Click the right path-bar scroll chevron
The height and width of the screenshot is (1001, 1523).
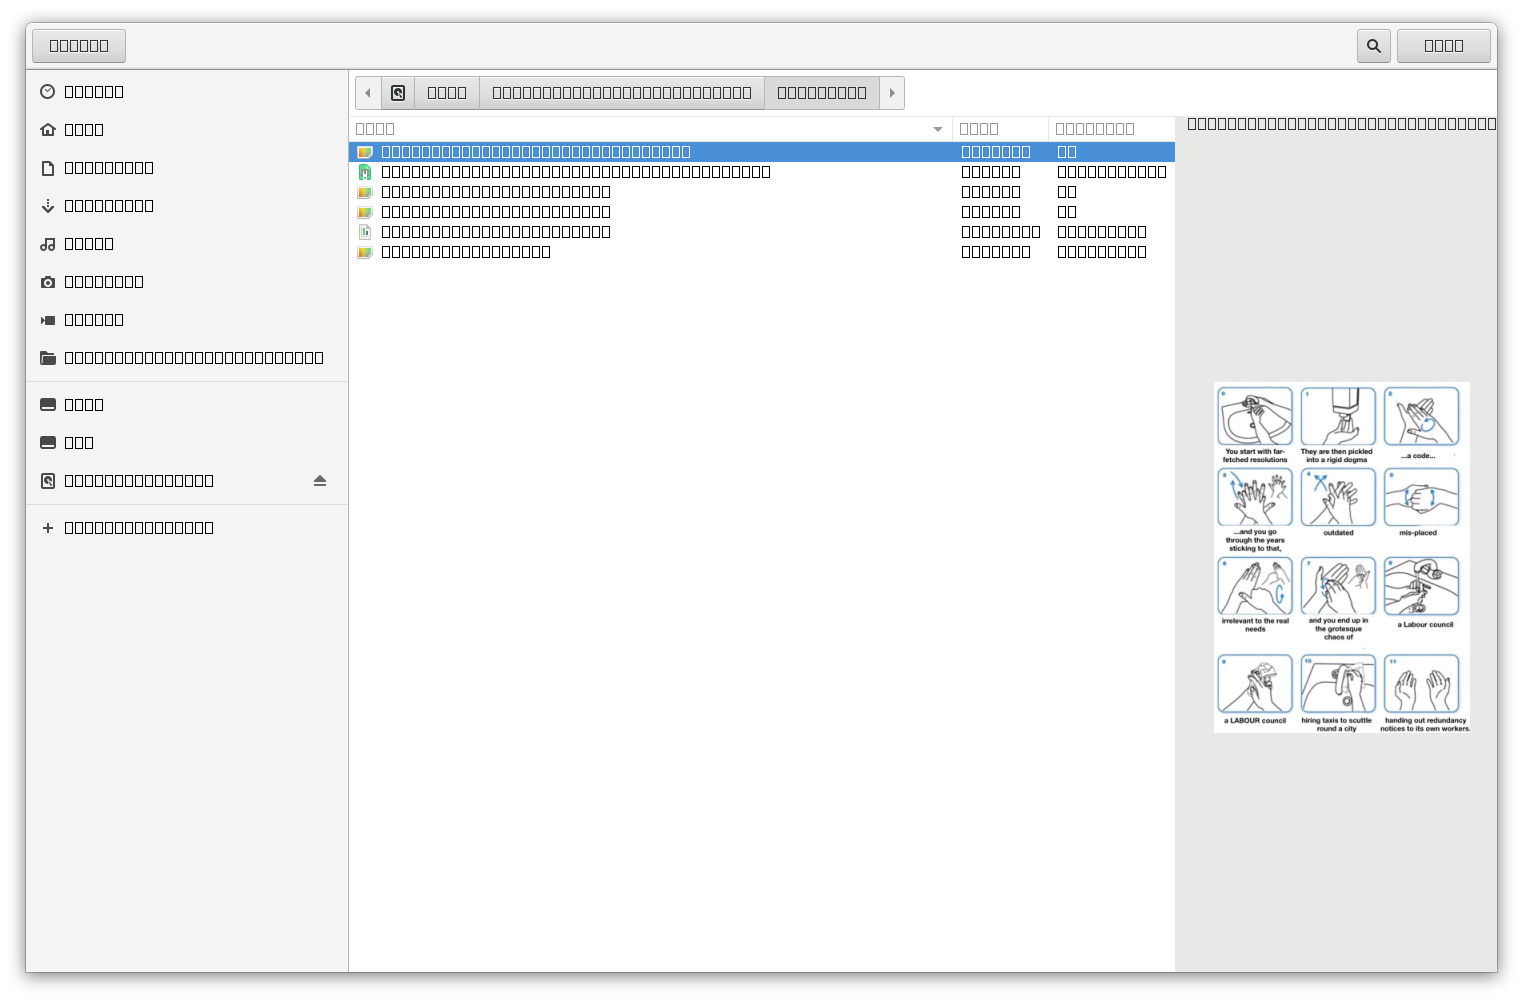pyautogui.click(x=891, y=92)
